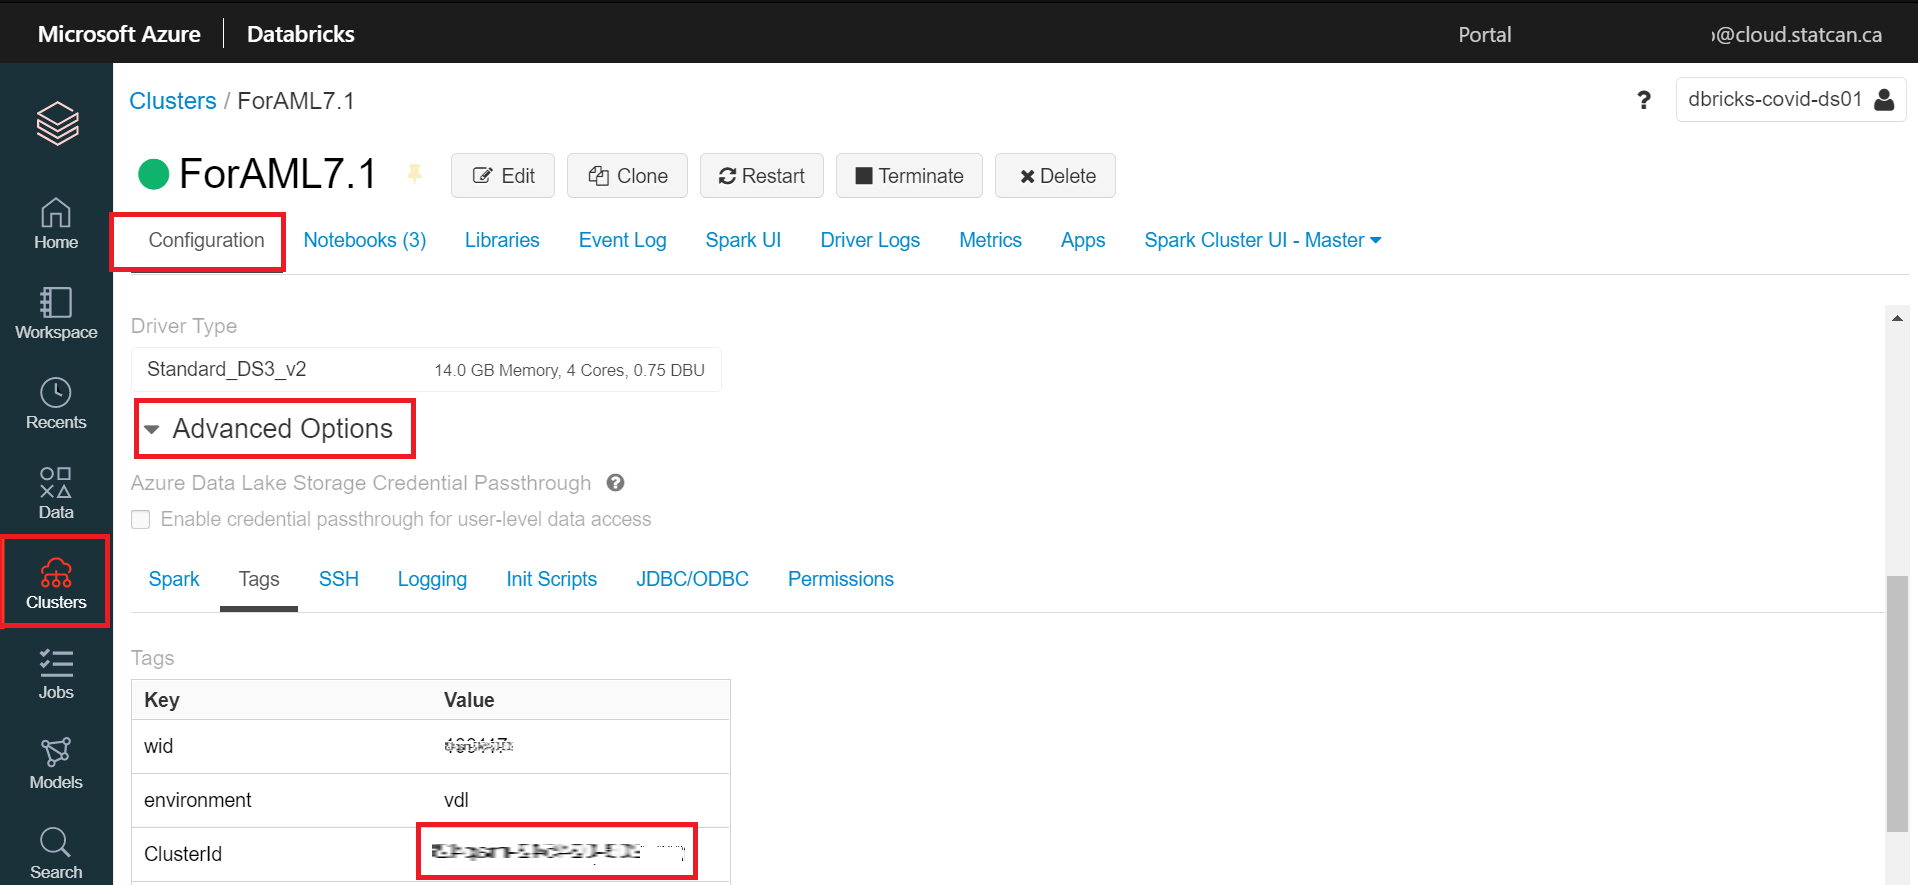Click the Databricks header label
The image size is (1918, 885).
pyautogui.click(x=300, y=34)
